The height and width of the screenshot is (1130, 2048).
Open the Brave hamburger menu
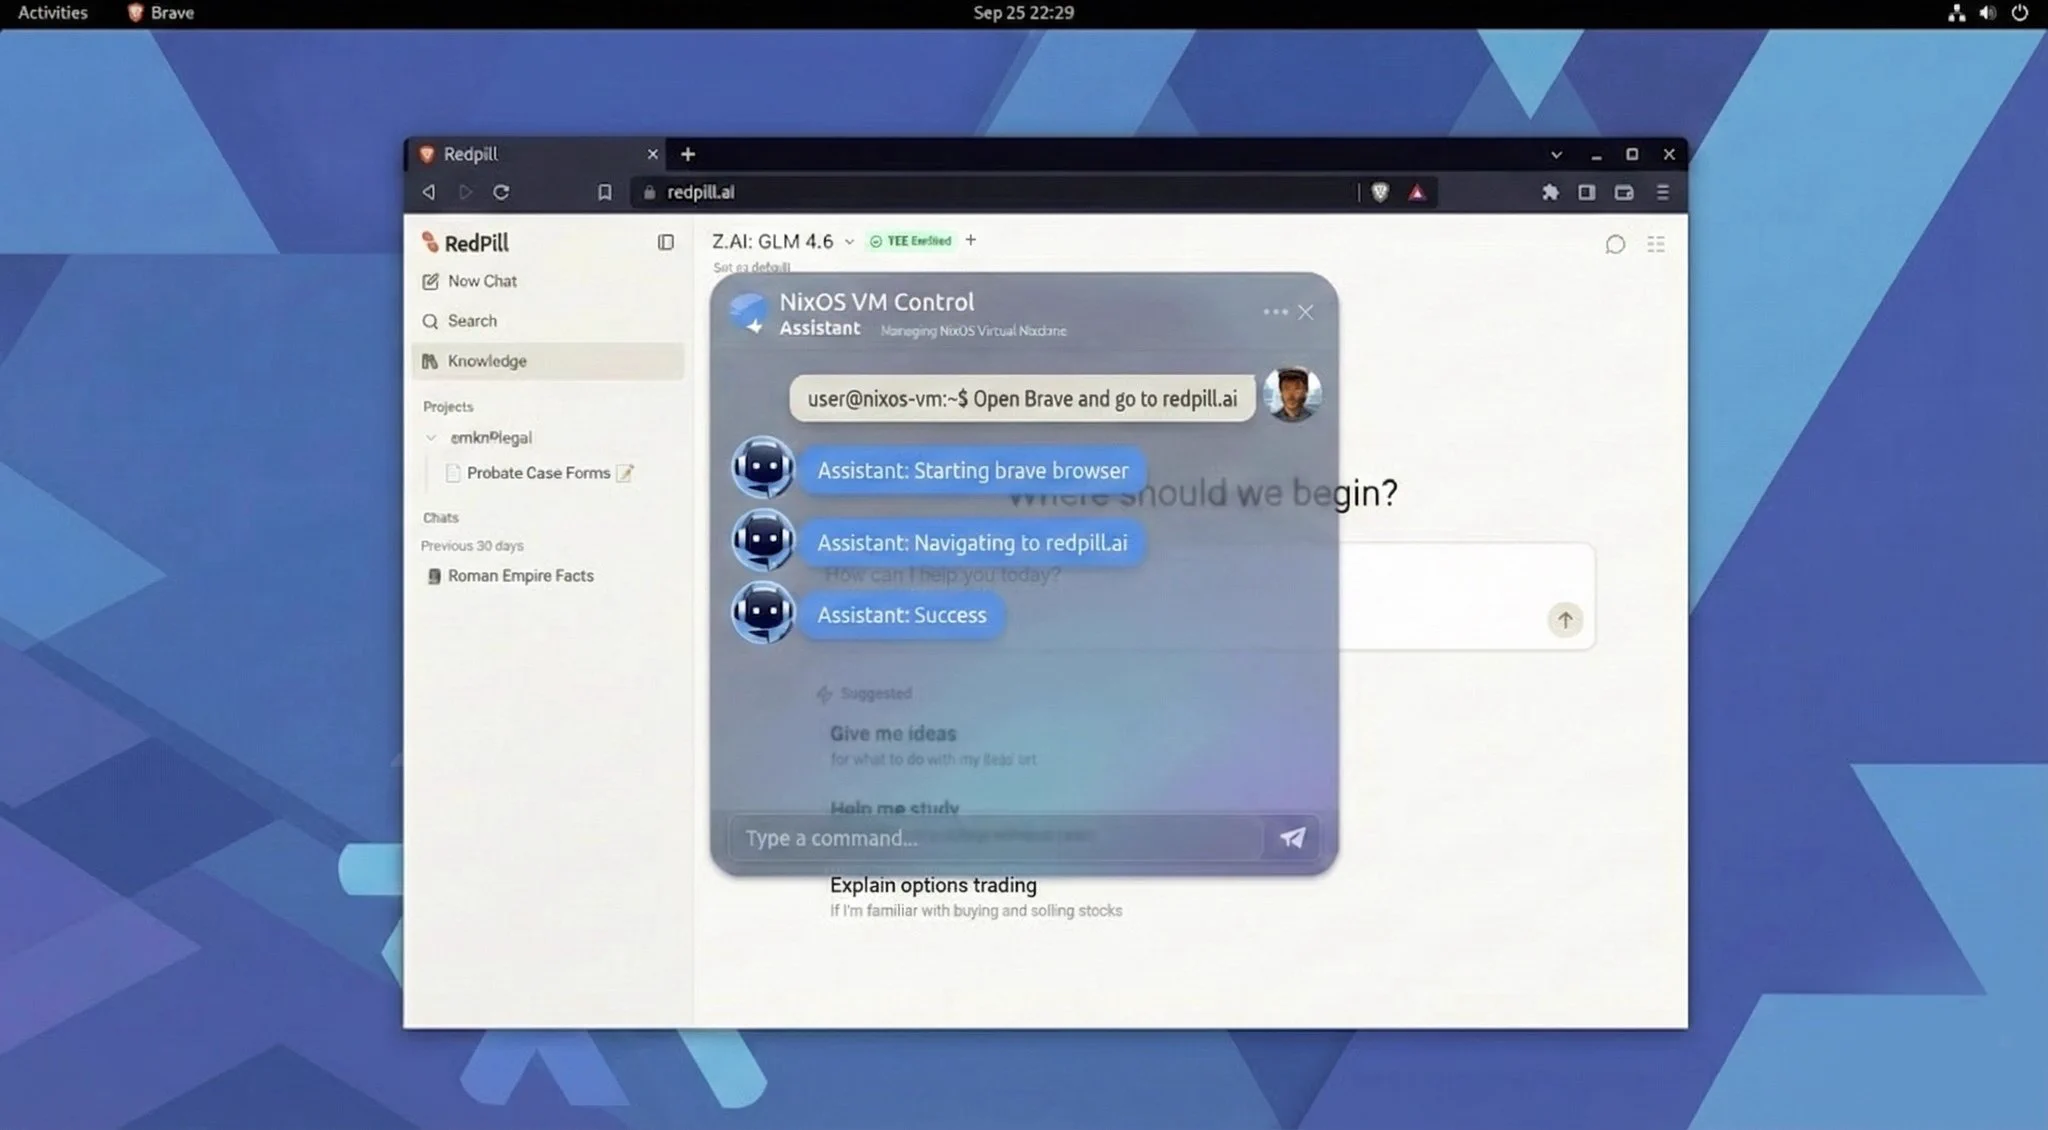click(1663, 192)
